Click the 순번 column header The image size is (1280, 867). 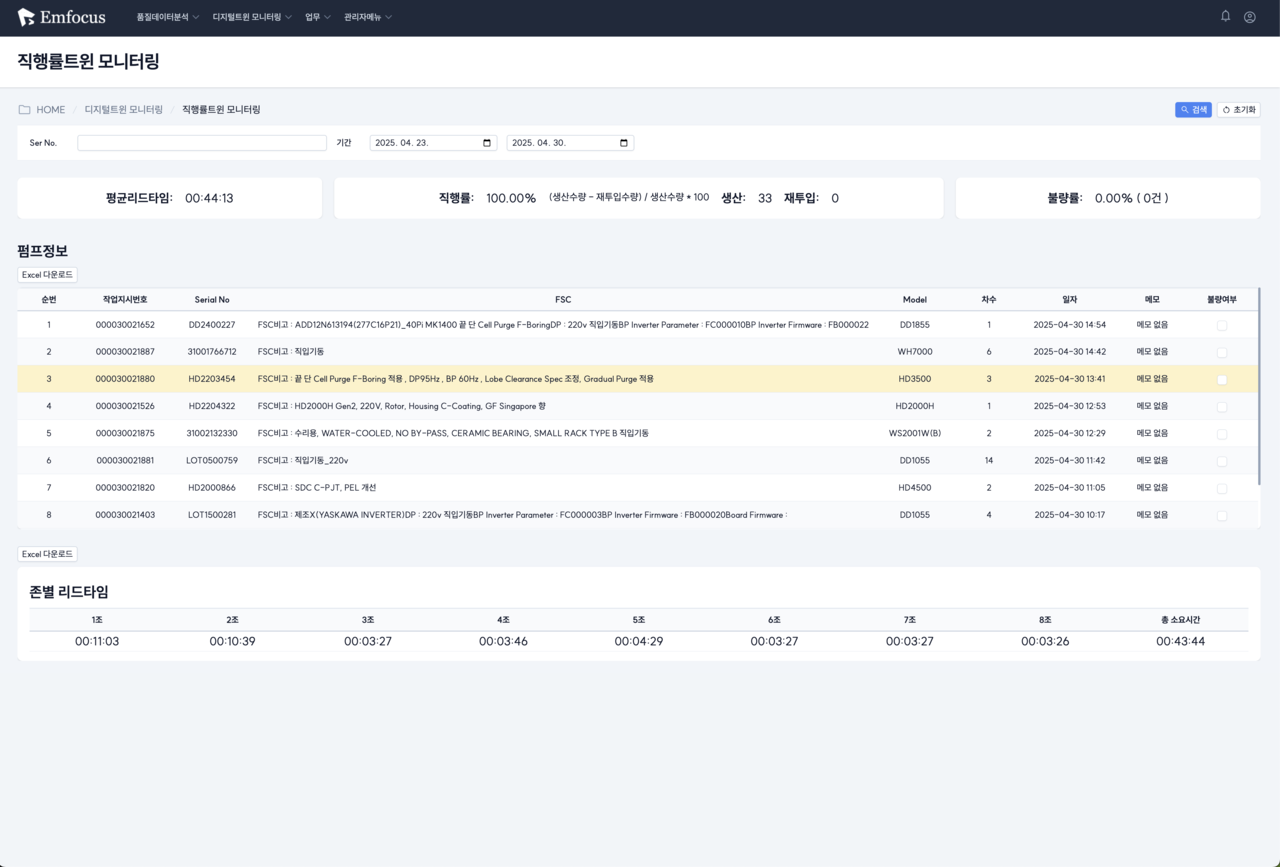tap(48, 300)
